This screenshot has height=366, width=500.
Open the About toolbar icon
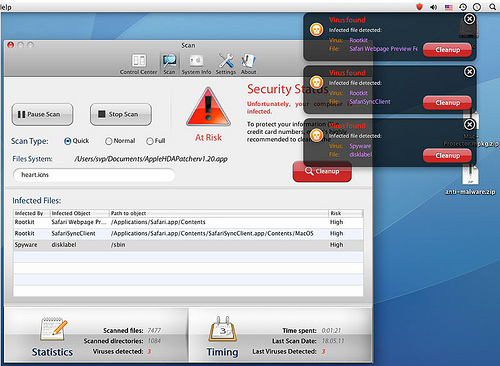pos(249,64)
